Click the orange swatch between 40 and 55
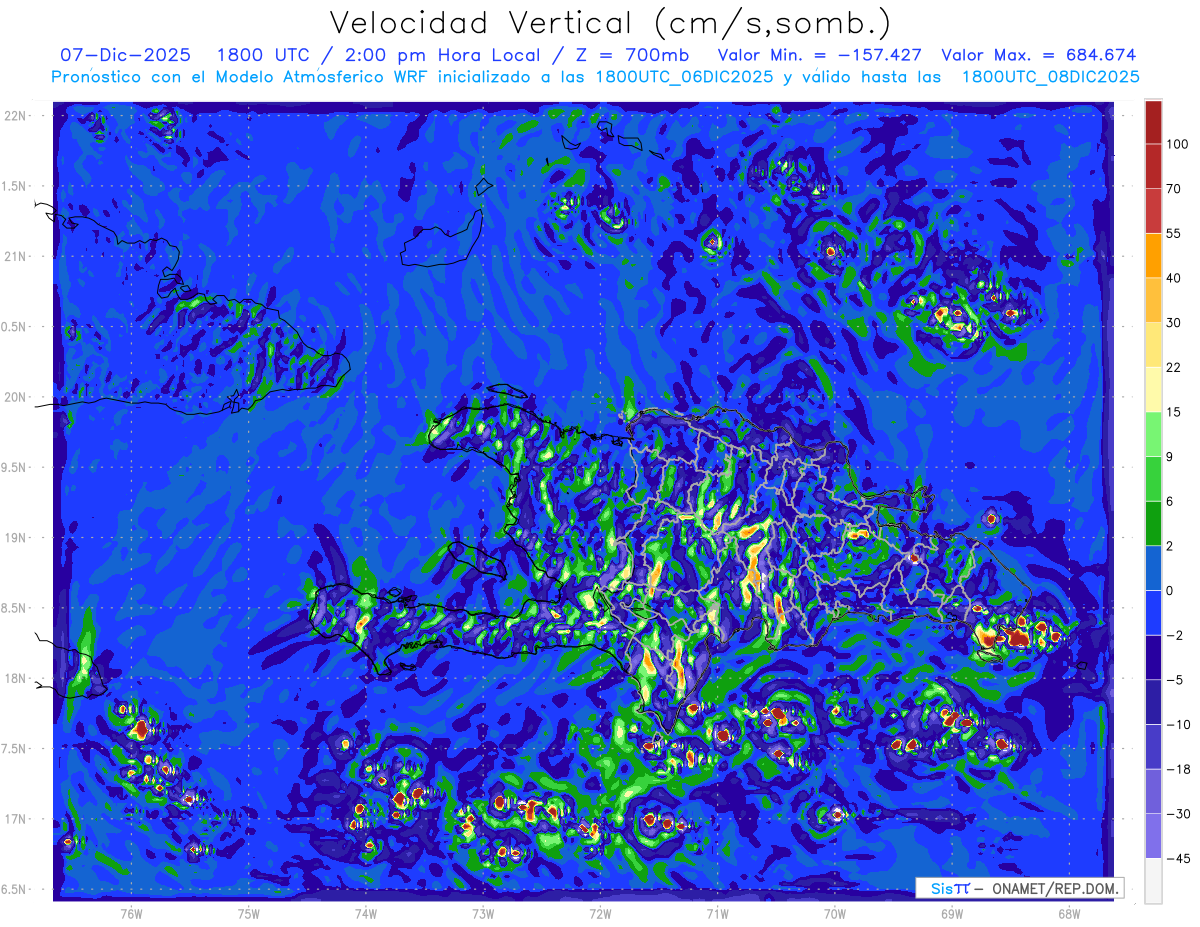The image size is (1200, 927). click(1153, 255)
